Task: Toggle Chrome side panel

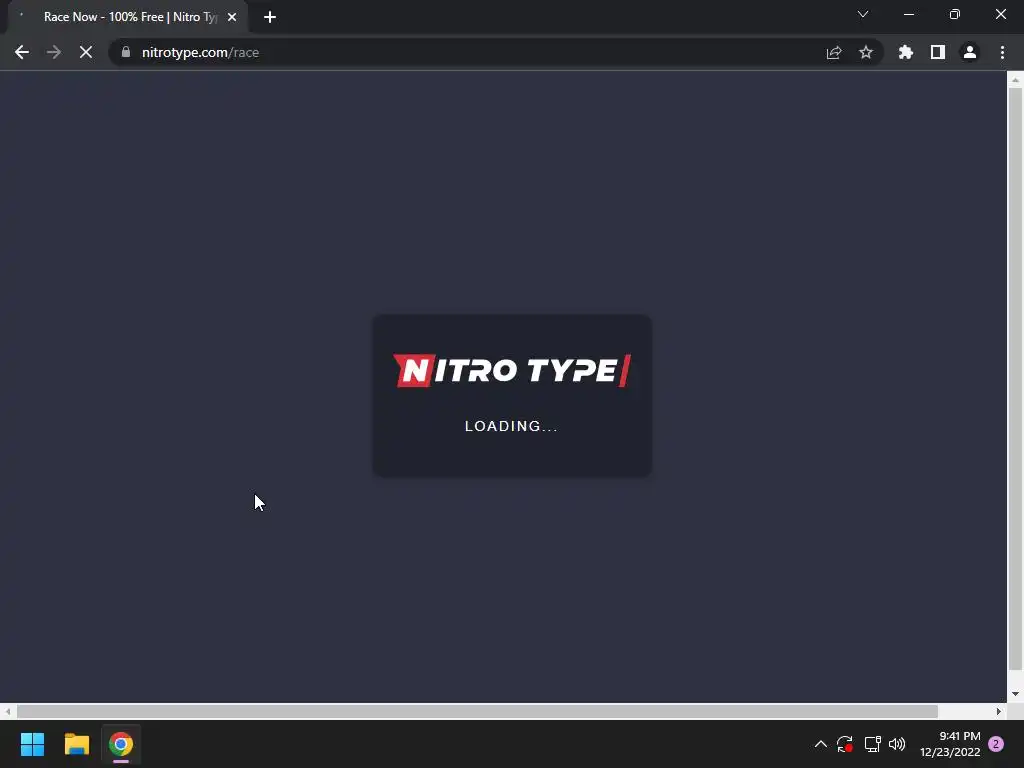Action: tap(938, 52)
